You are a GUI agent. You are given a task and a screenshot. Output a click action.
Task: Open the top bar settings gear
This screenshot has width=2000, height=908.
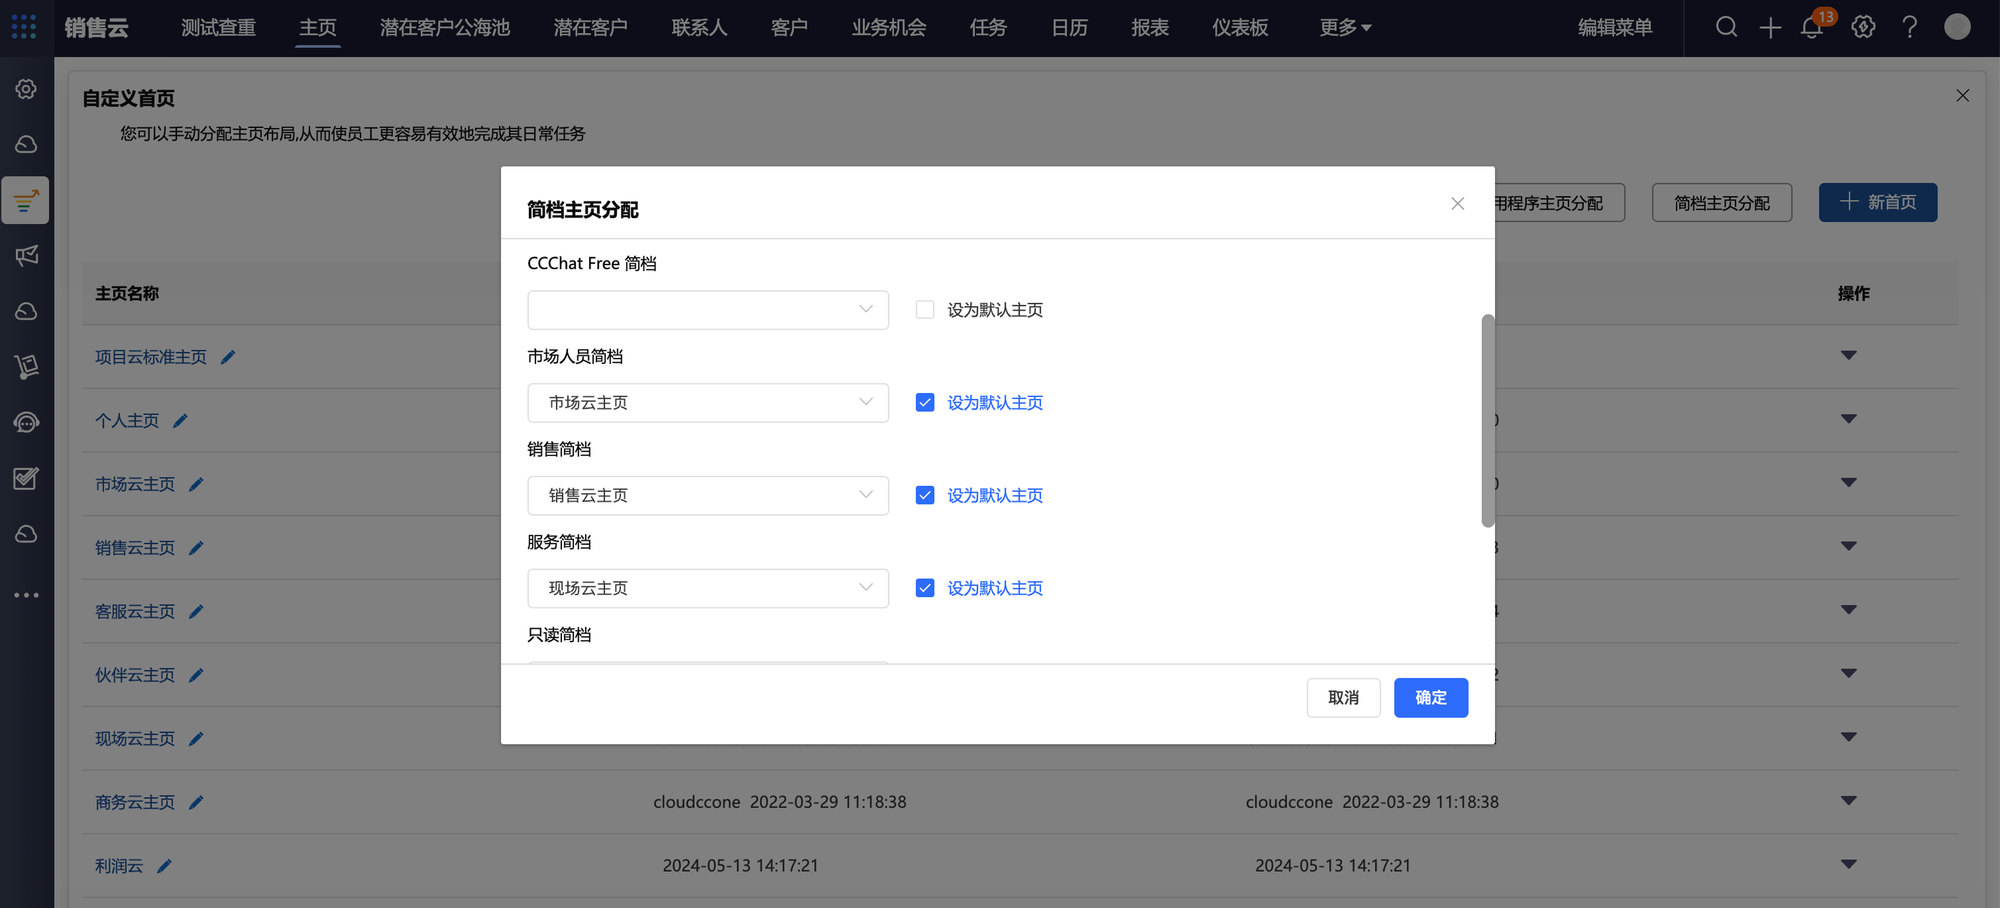click(x=1863, y=27)
